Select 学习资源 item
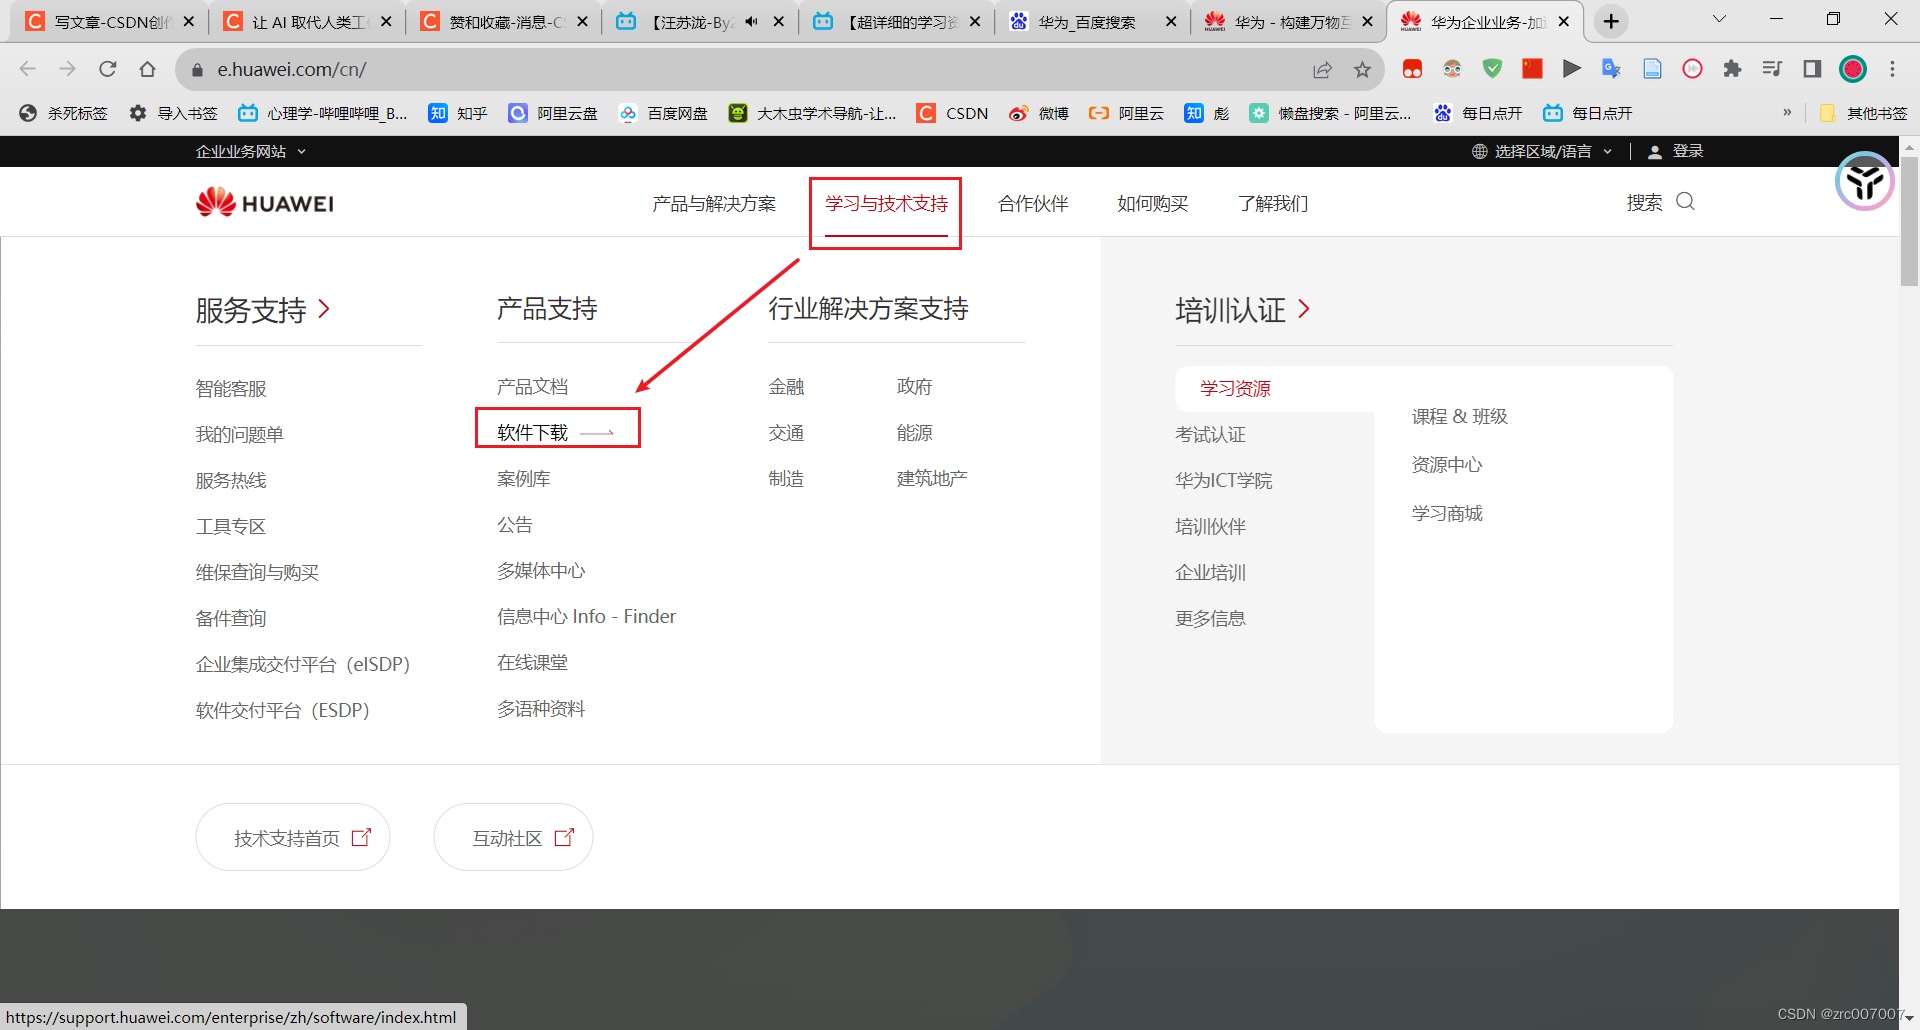This screenshot has width=1920, height=1030. click(1235, 388)
